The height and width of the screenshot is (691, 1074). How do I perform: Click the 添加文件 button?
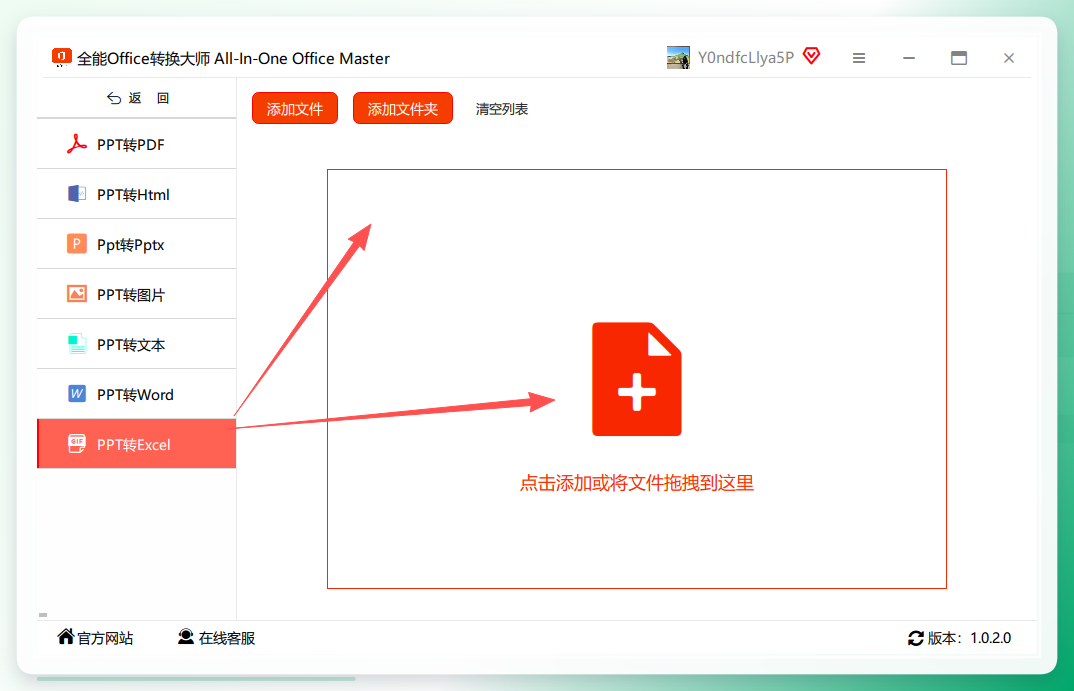coord(295,108)
